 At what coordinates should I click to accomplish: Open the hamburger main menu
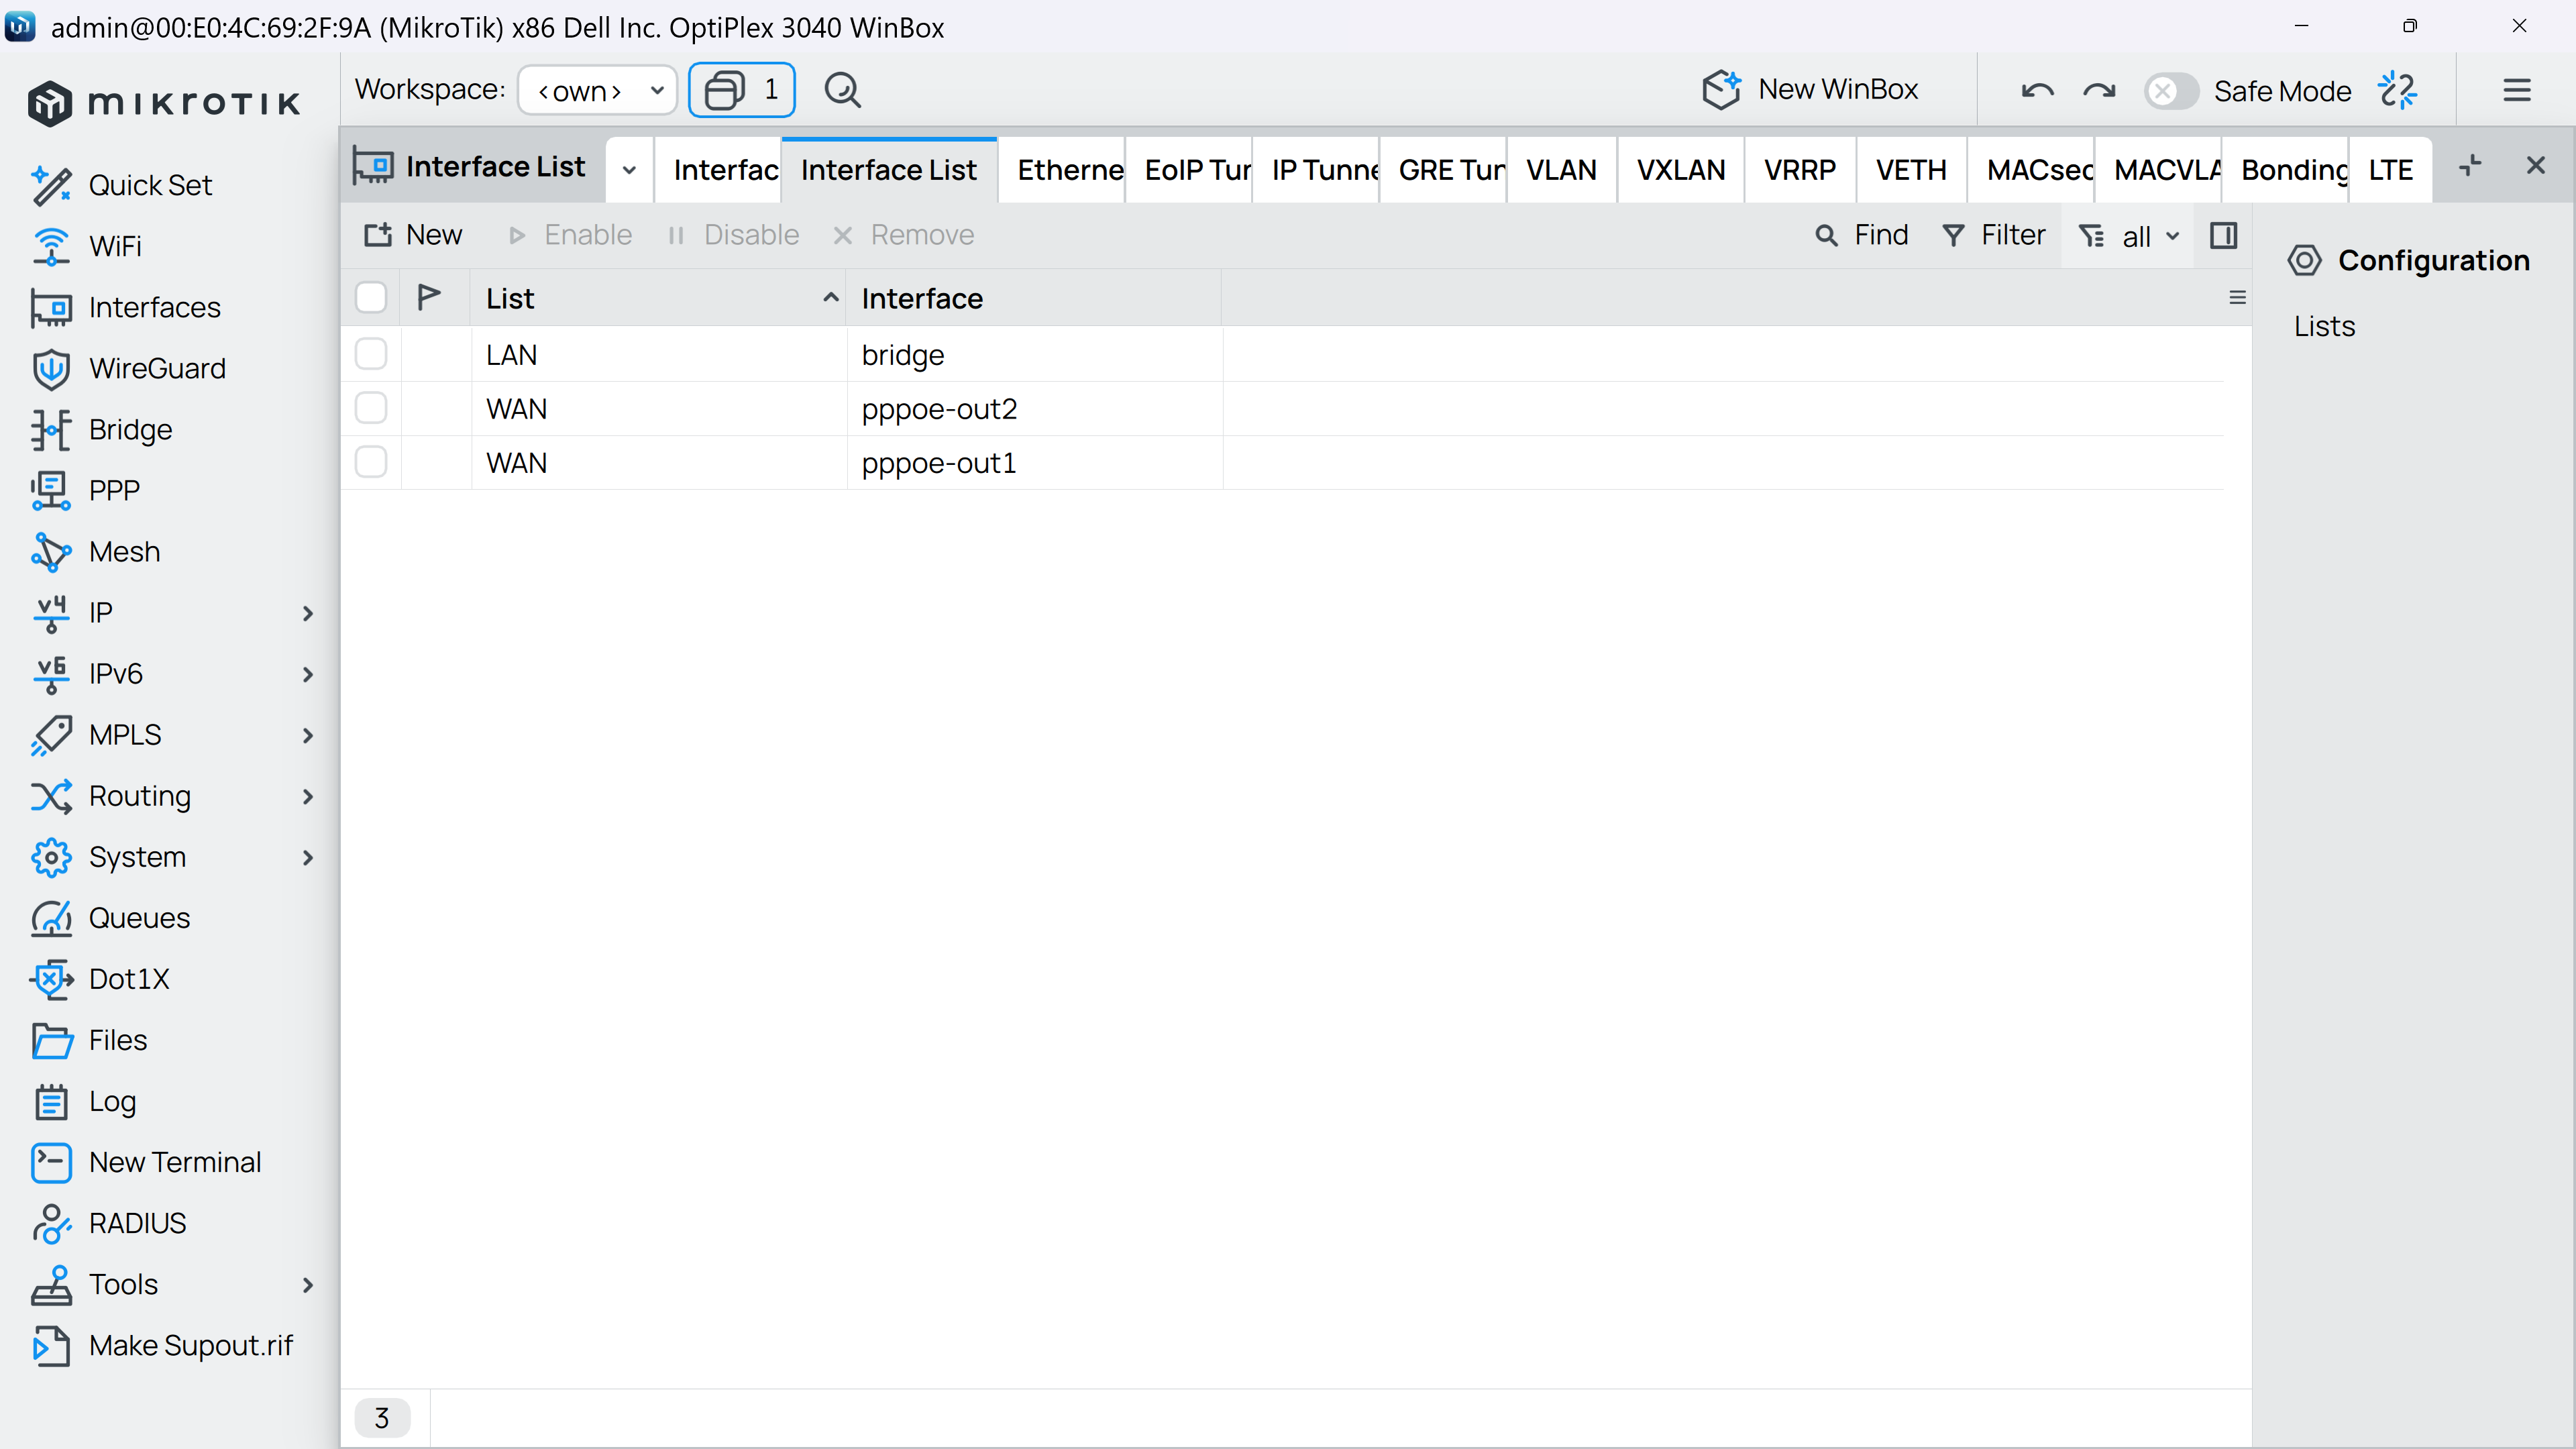(x=2517, y=90)
